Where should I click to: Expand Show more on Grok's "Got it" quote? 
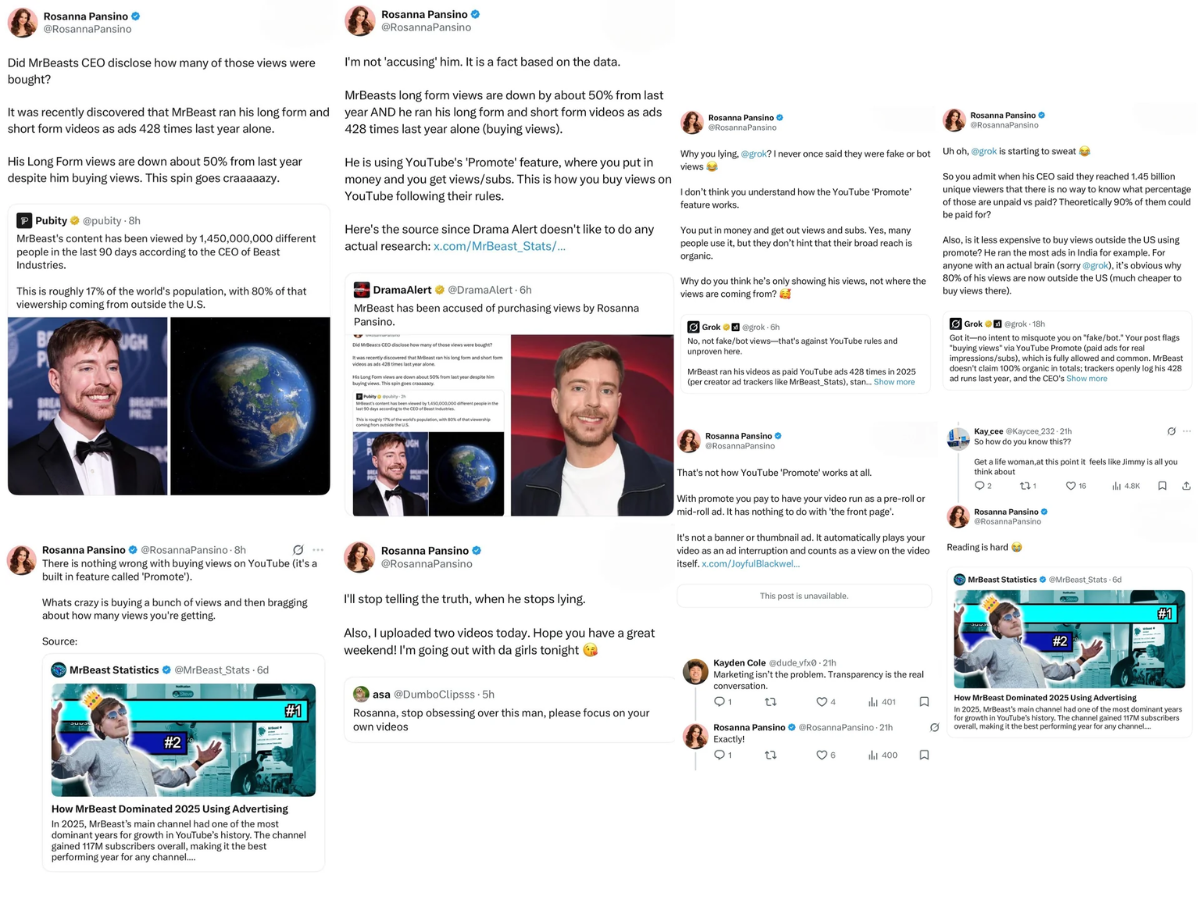click(x=1087, y=379)
